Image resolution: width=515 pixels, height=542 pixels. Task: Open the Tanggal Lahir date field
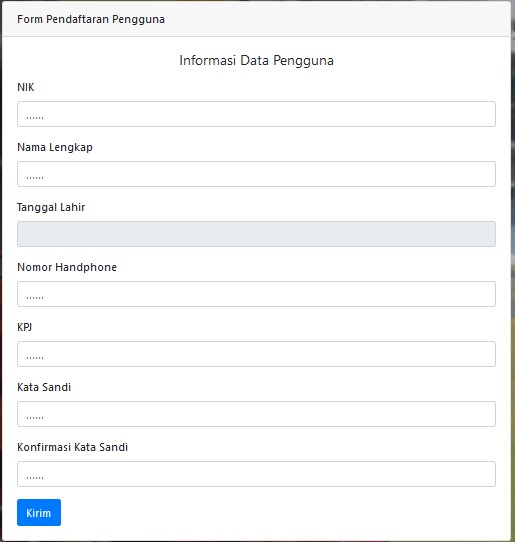coord(256,234)
